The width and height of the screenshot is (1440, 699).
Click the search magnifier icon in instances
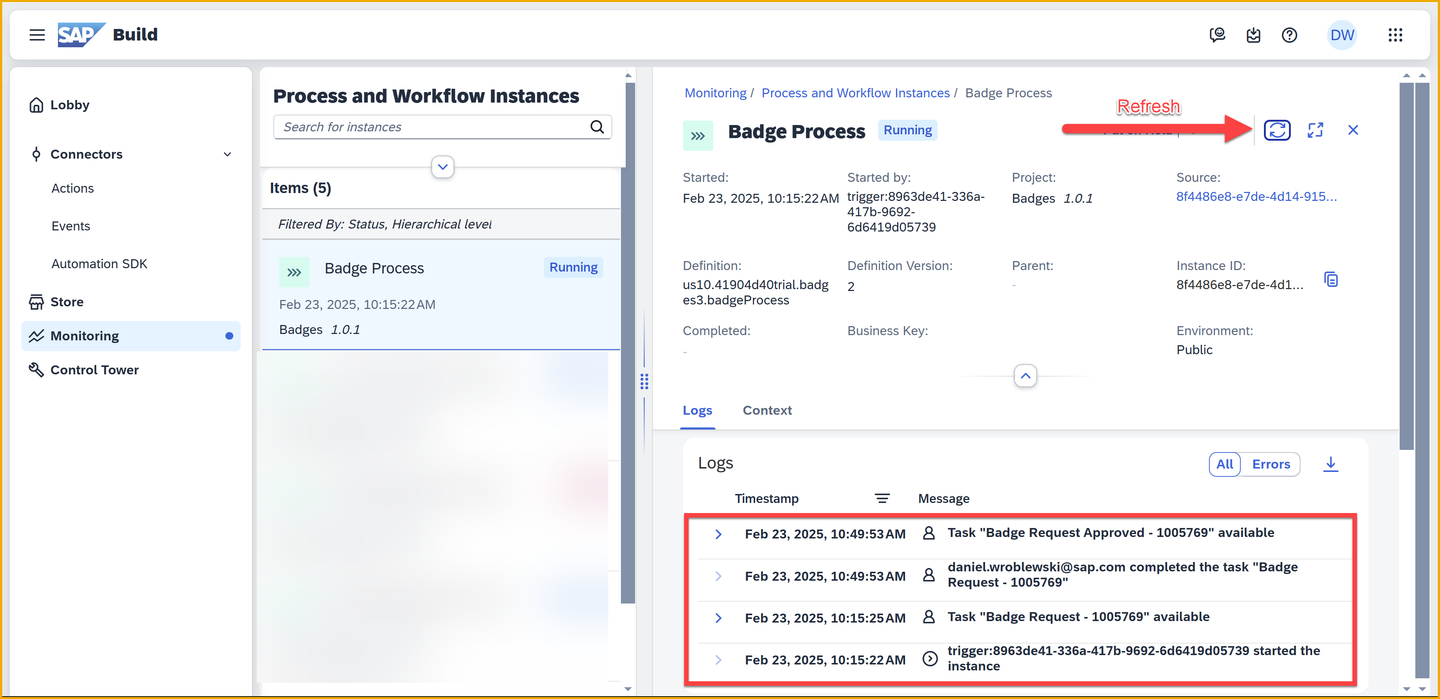pyautogui.click(x=597, y=127)
